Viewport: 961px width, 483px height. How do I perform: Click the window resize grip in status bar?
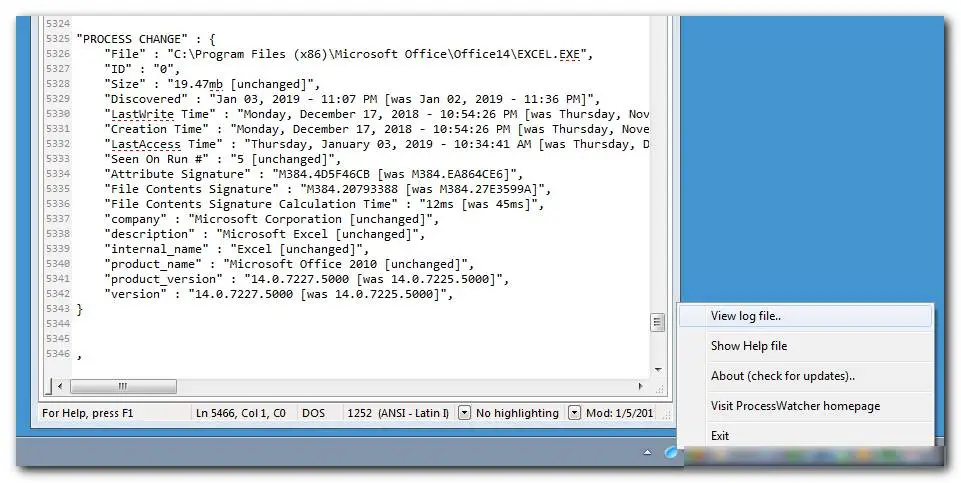667,415
